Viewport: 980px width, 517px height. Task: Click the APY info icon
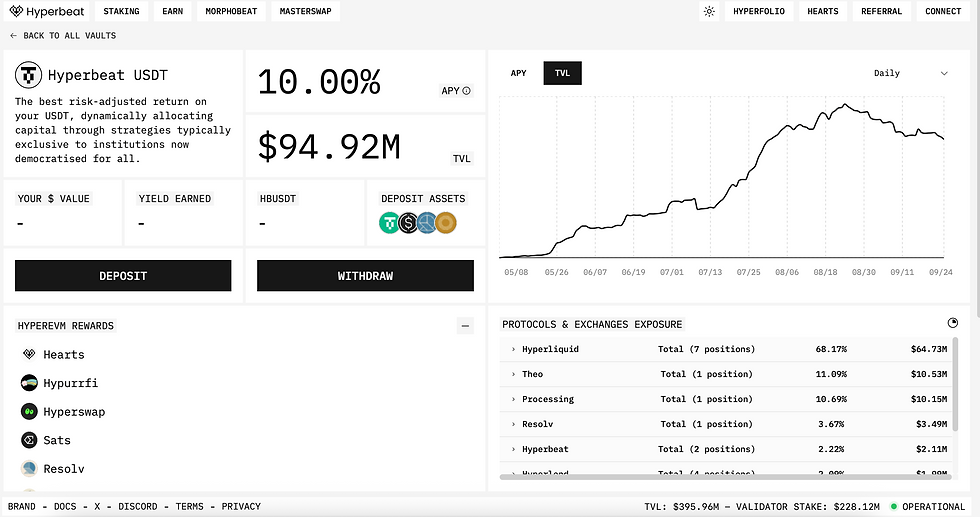pos(467,91)
